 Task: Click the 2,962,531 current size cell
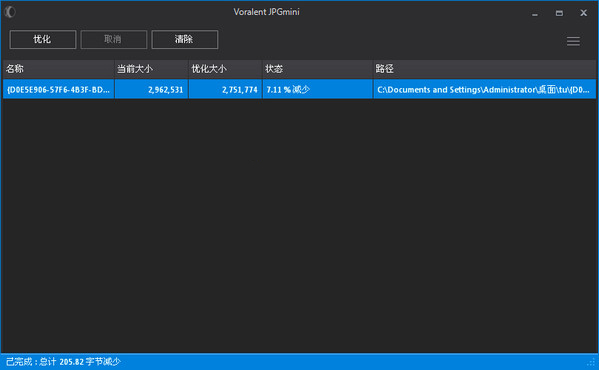151,89
